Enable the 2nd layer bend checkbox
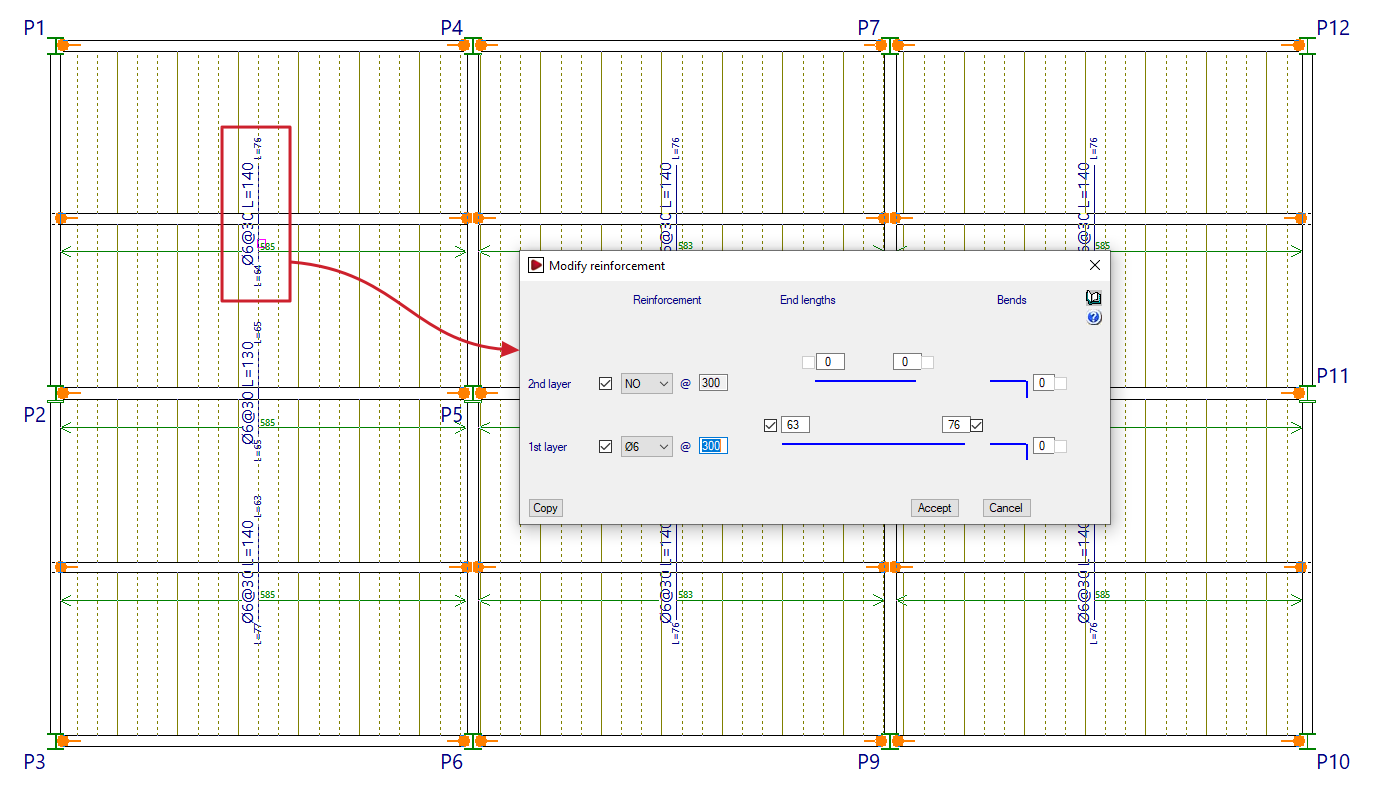The image size is (1374, 796). (1061, 383)
